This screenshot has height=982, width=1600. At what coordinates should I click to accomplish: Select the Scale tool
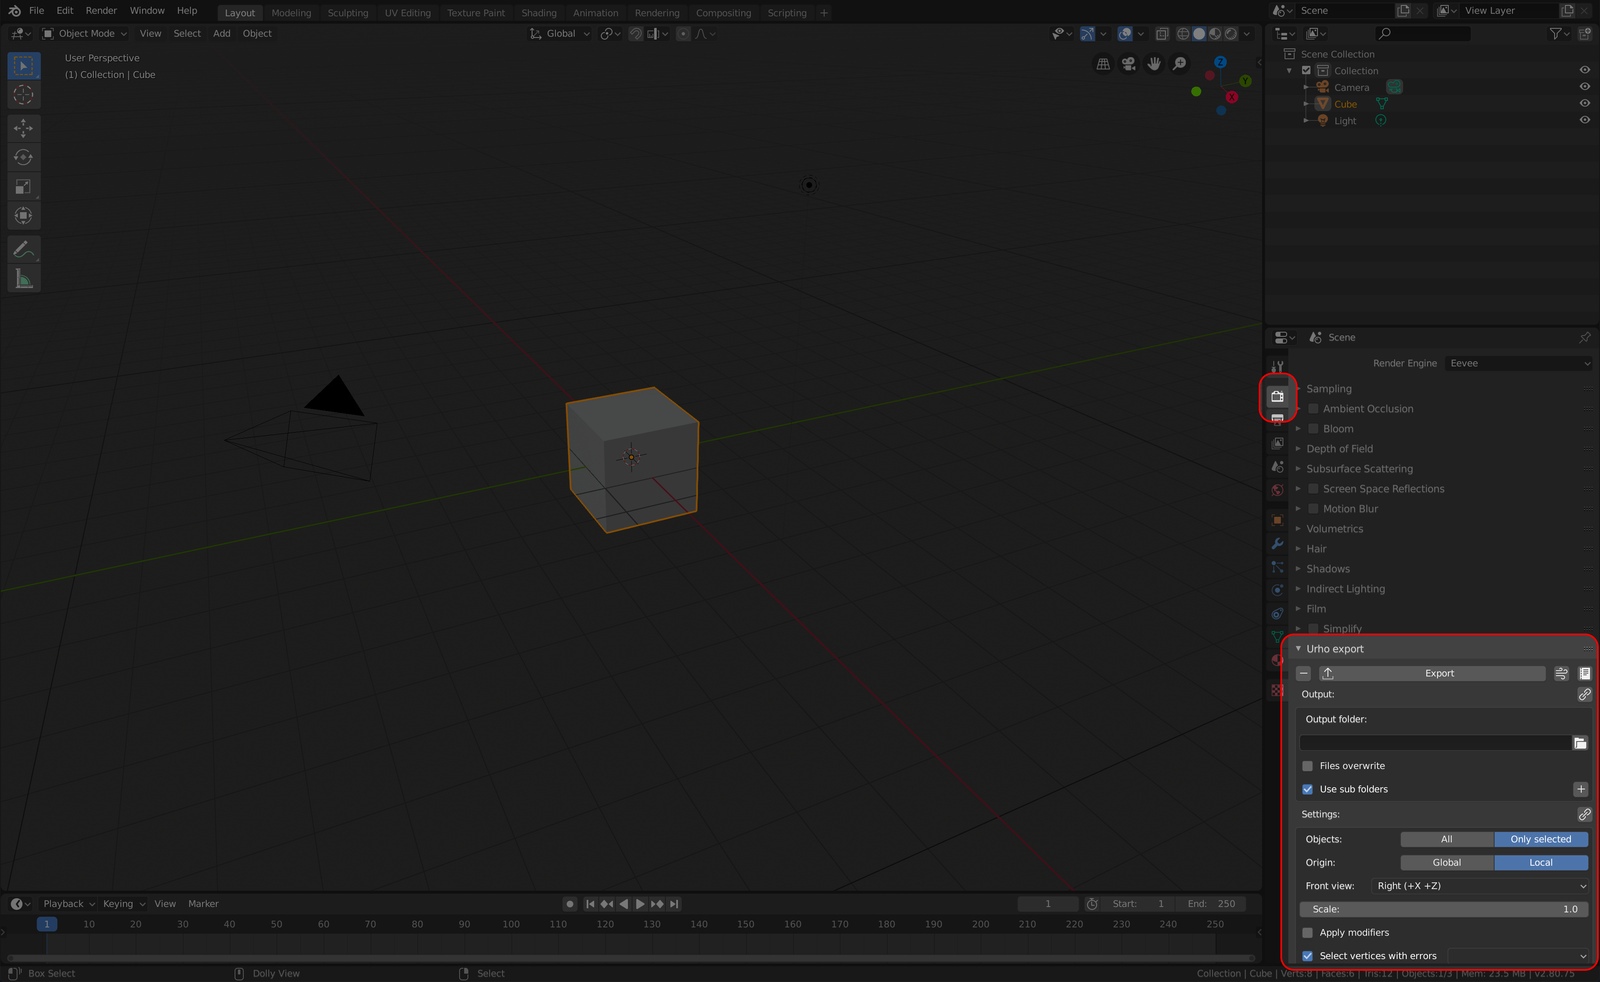point(24,187)
